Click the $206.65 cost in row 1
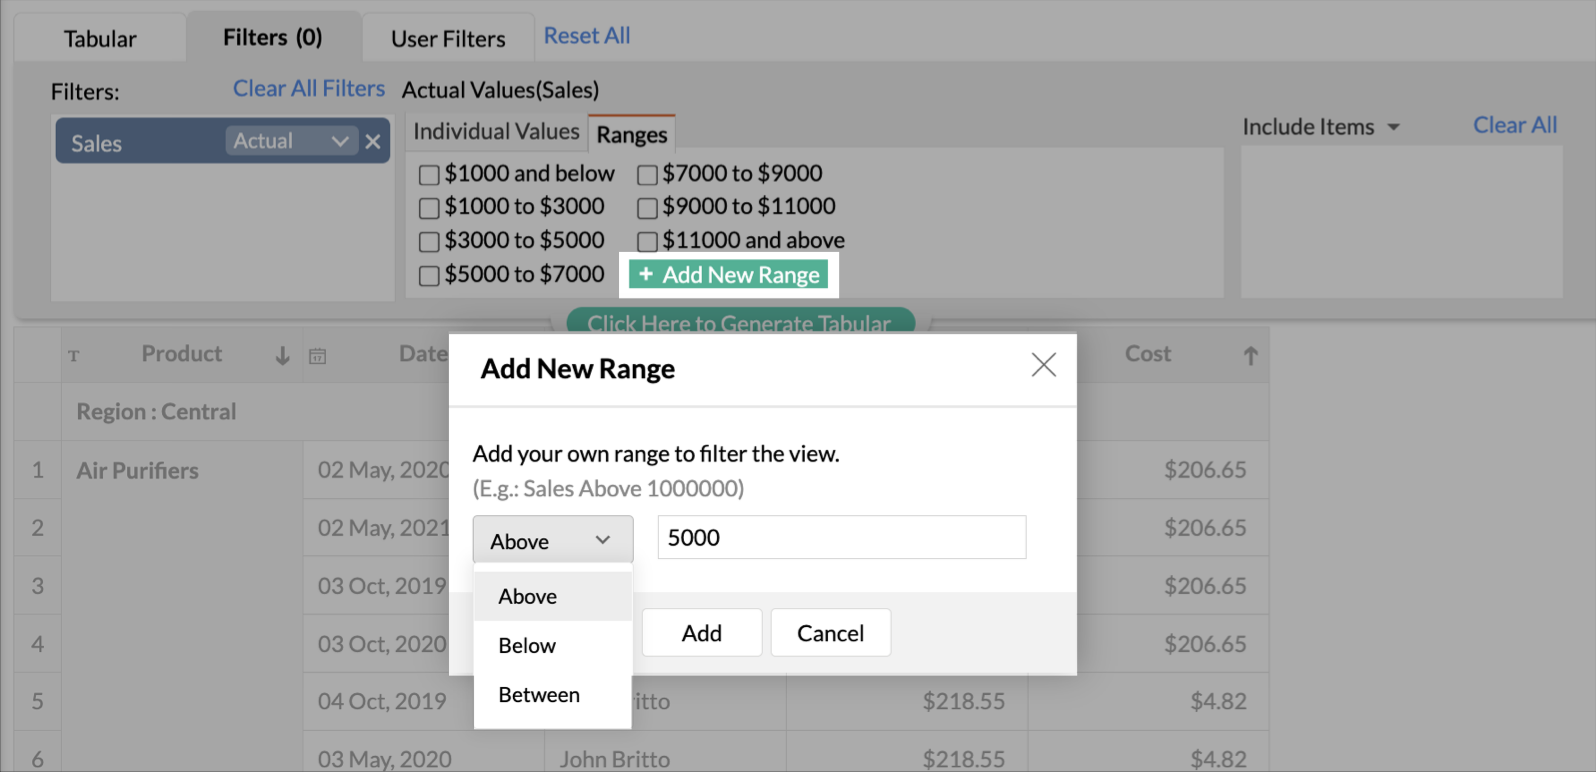Viewport: 1596px width, 772px height. pos(1205,470)
